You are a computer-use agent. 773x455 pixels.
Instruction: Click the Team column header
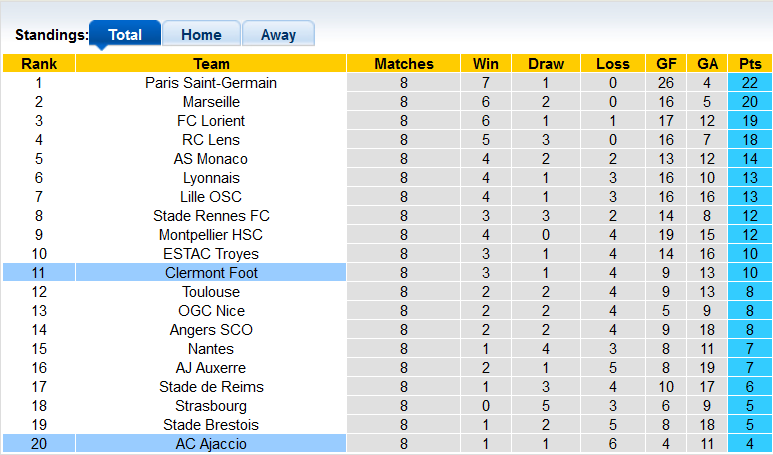pos(211,64)
